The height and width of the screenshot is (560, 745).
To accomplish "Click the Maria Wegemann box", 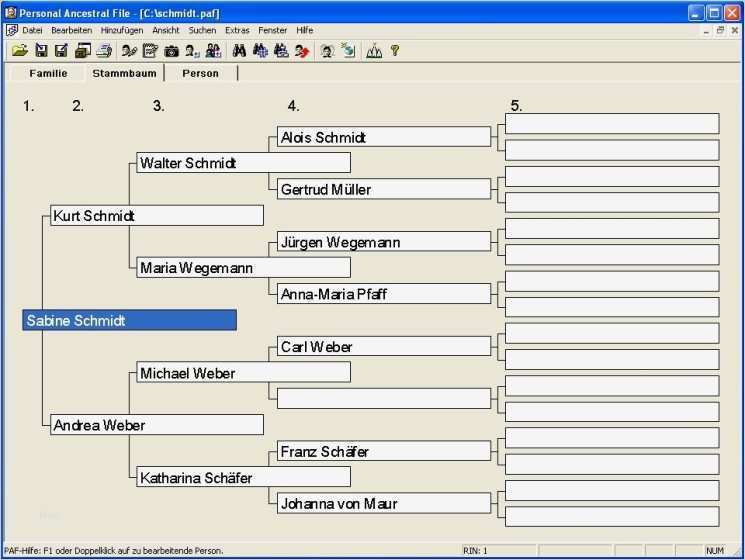I will (244, 267).
